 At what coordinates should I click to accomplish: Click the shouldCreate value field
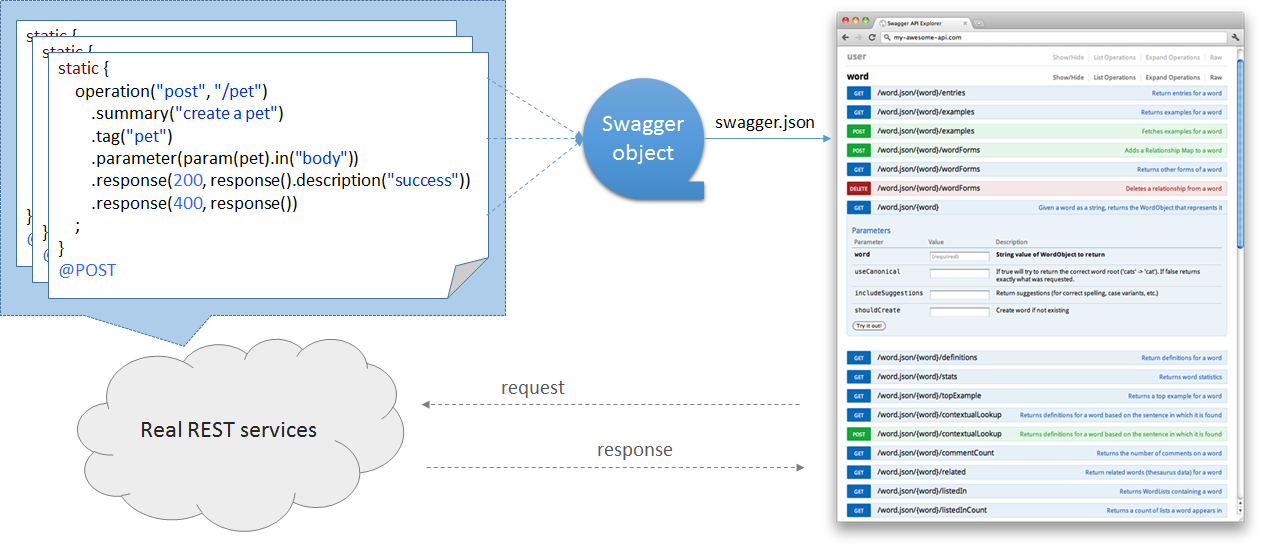[x=959, y=311]
